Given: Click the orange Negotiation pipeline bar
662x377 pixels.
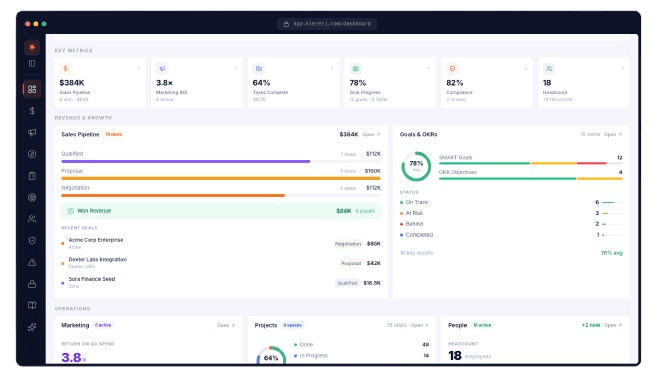Looking at the screenshot, I should tap(173, 195).
